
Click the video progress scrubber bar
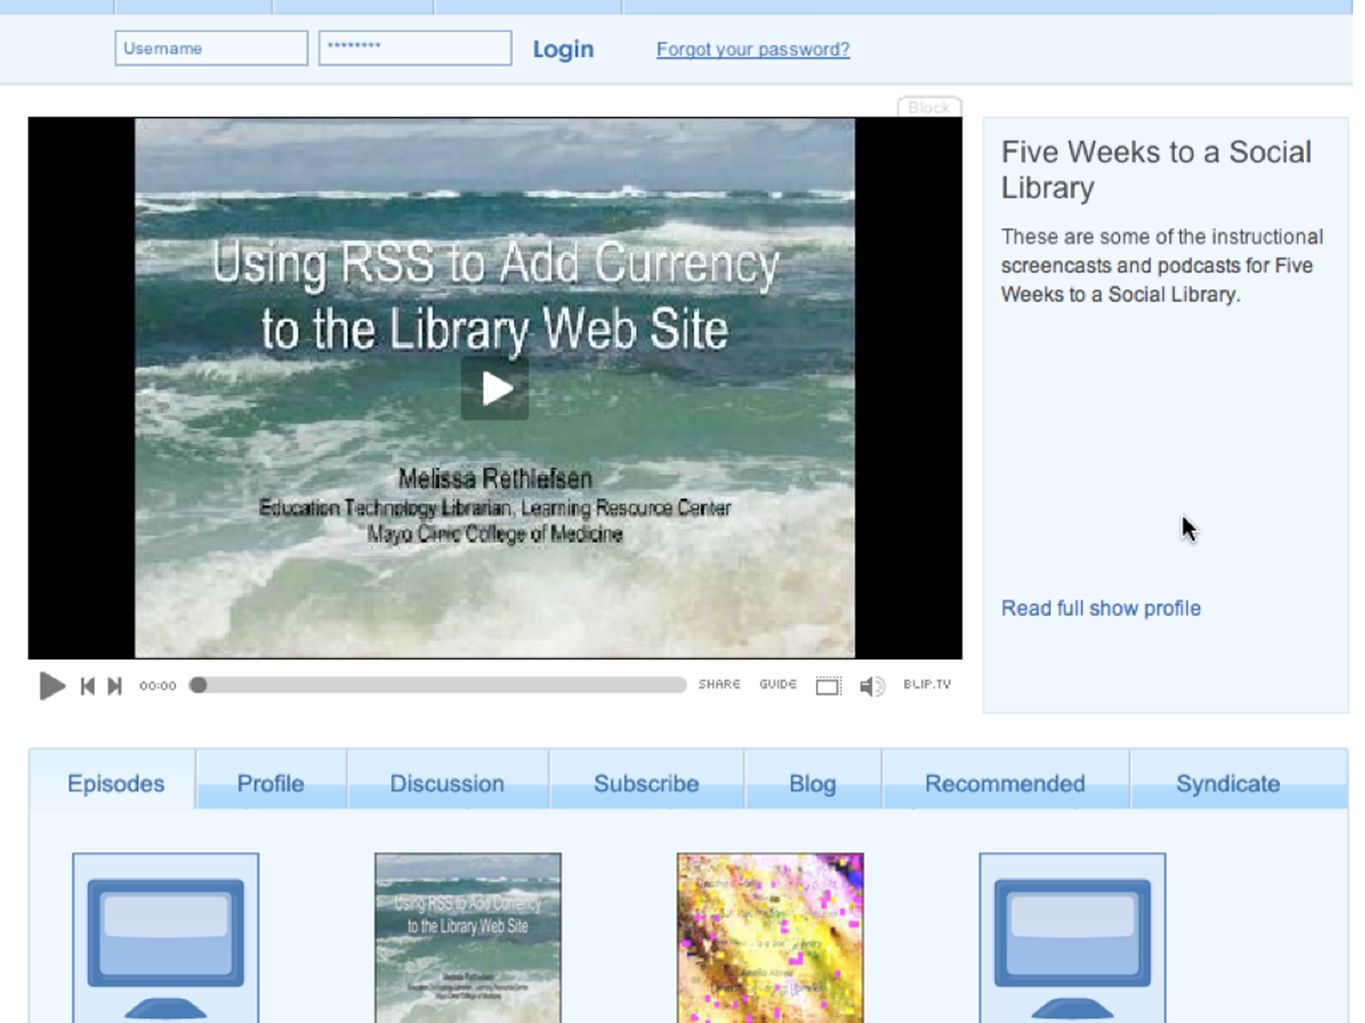pos(438,685)
